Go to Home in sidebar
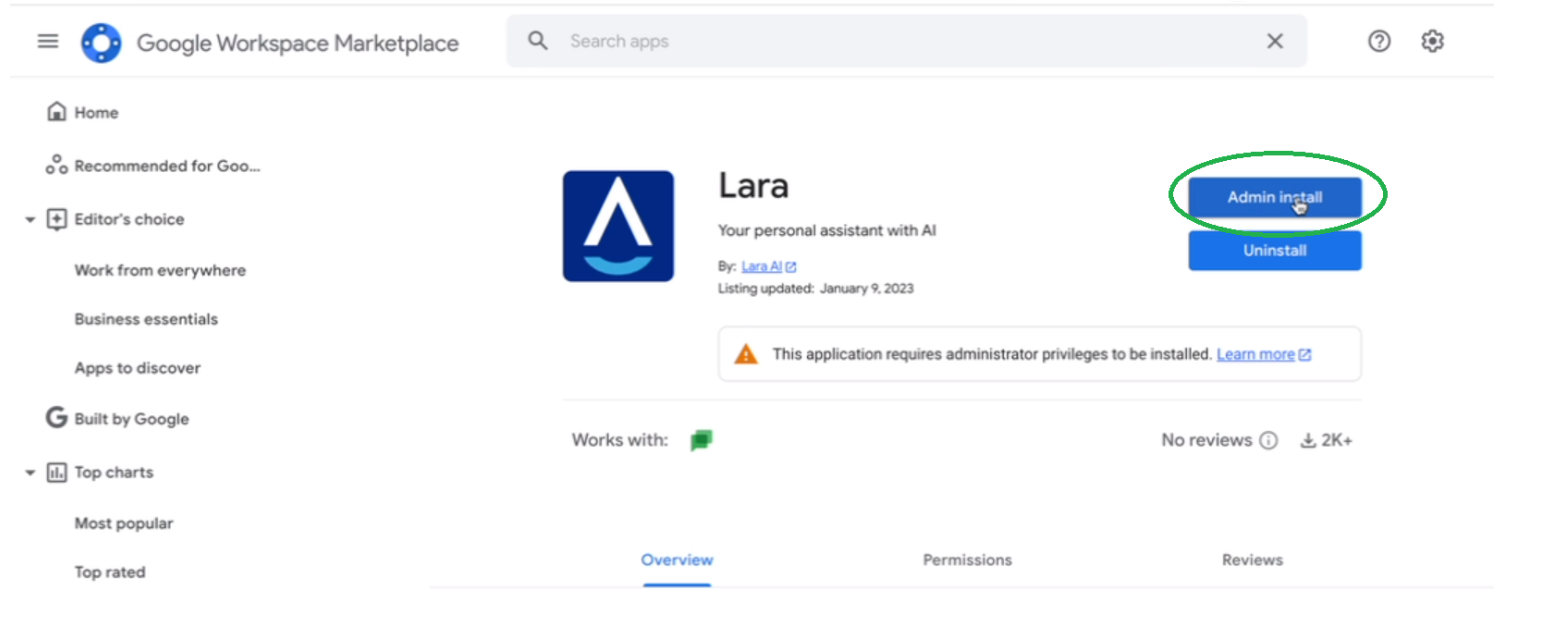The width and height of the screenshot is (1563, 641). [x=96, y=113]
